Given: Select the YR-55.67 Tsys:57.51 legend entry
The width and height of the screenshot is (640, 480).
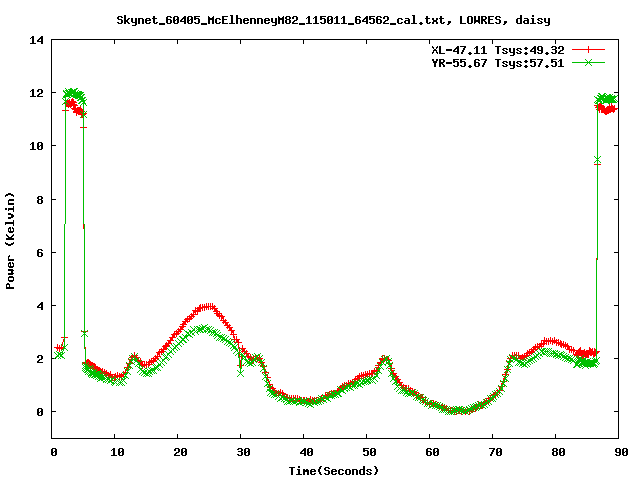Looking at the screenshot, I should click(498, 63).
